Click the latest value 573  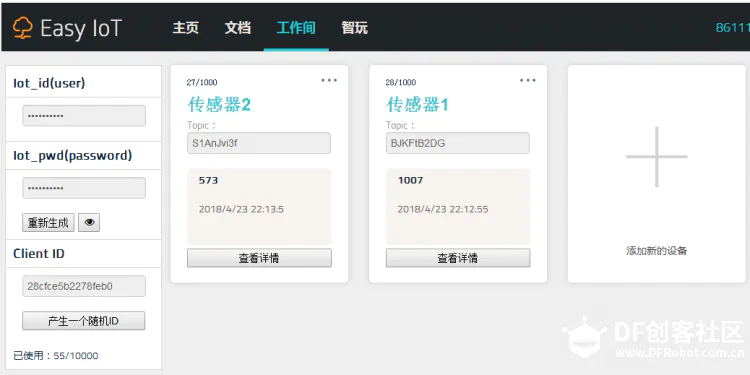(208, 180)
